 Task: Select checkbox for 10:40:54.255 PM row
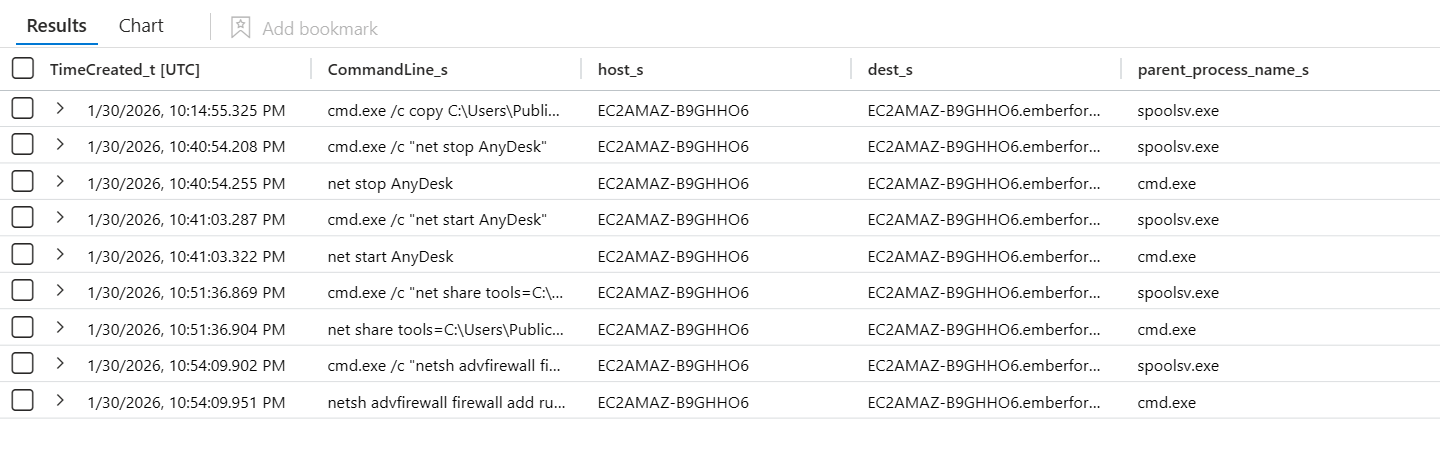click(22, 183)
